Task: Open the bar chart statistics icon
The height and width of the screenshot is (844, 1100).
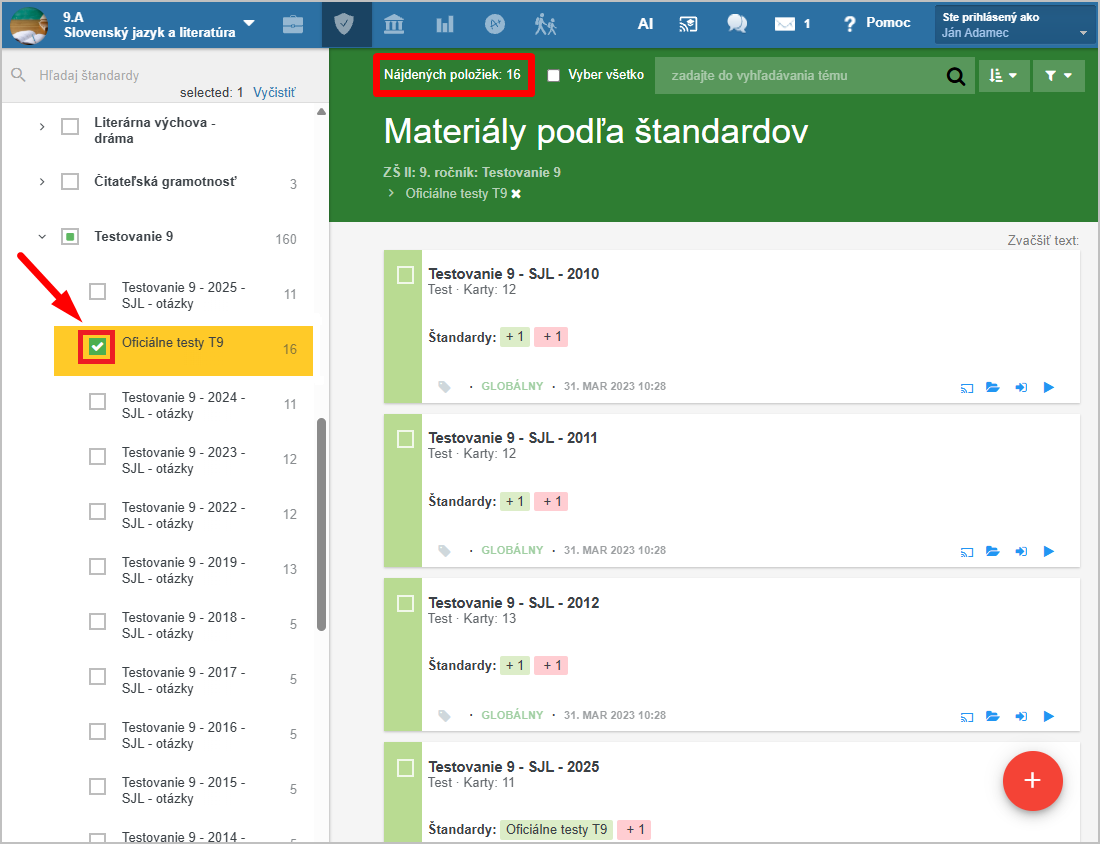Action: point(445,24)
